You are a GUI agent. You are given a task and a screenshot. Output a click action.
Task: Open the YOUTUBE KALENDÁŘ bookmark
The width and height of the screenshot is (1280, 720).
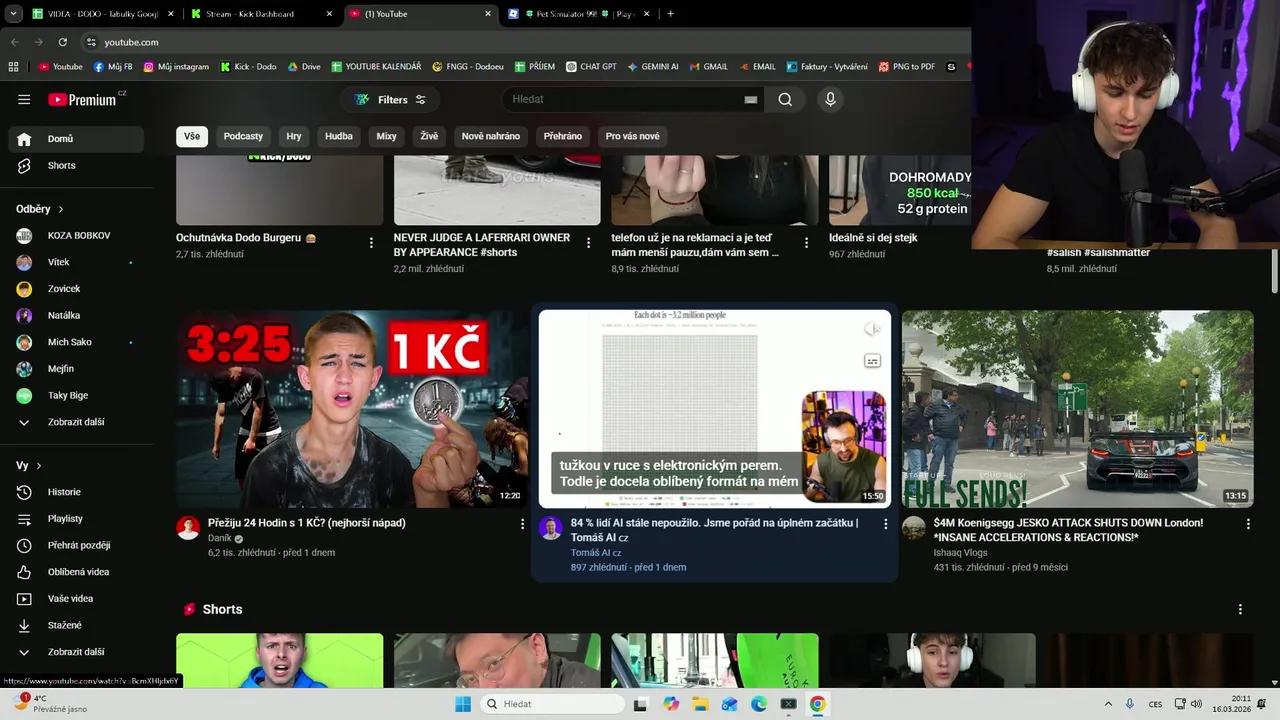[376, 67]
